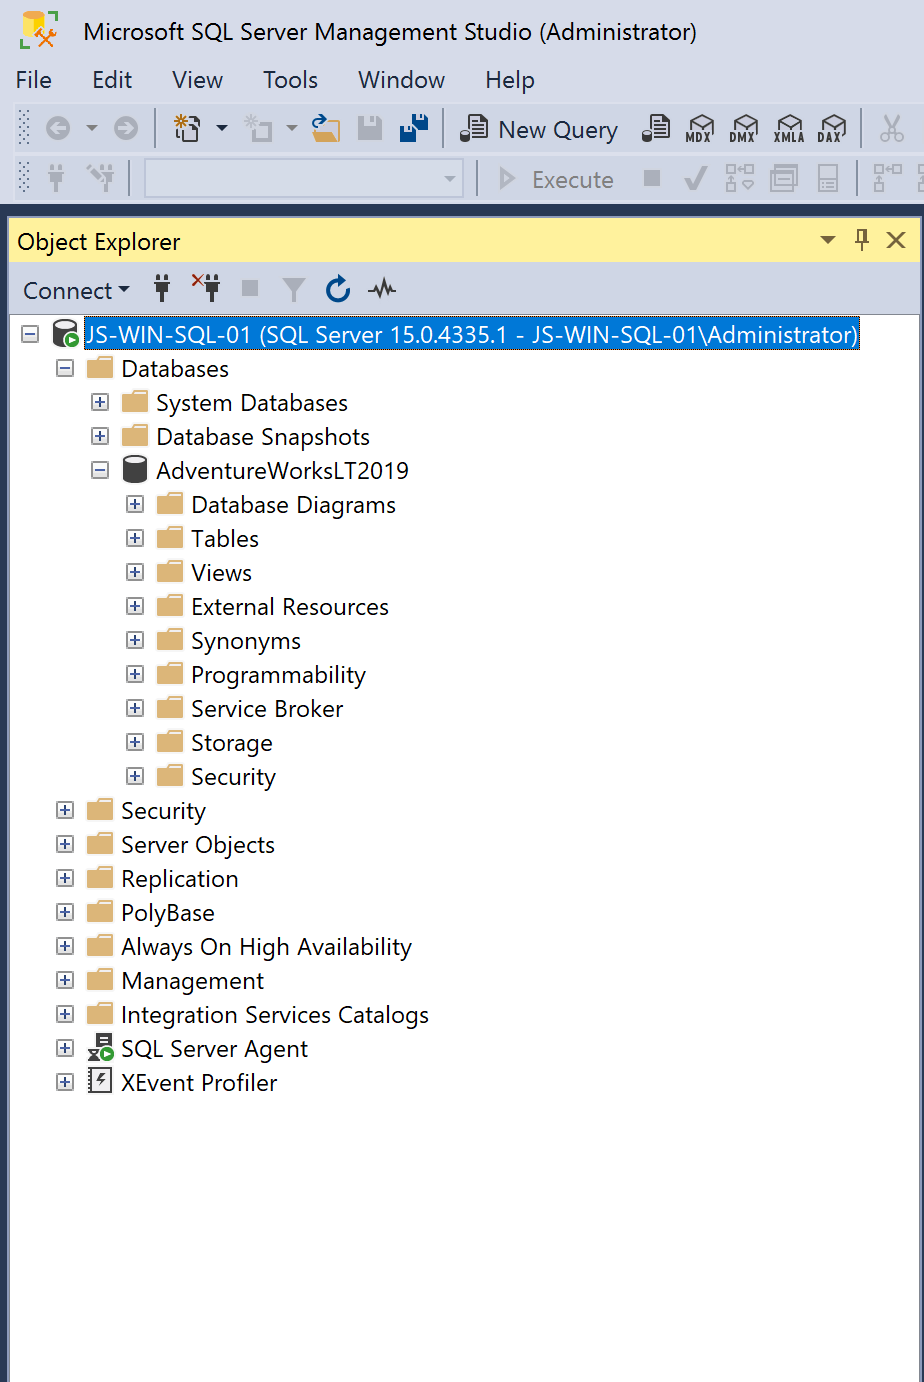Open DMX query icon in toolbar
This screenshot has width=924, height=1382.
tap(743, 129)
